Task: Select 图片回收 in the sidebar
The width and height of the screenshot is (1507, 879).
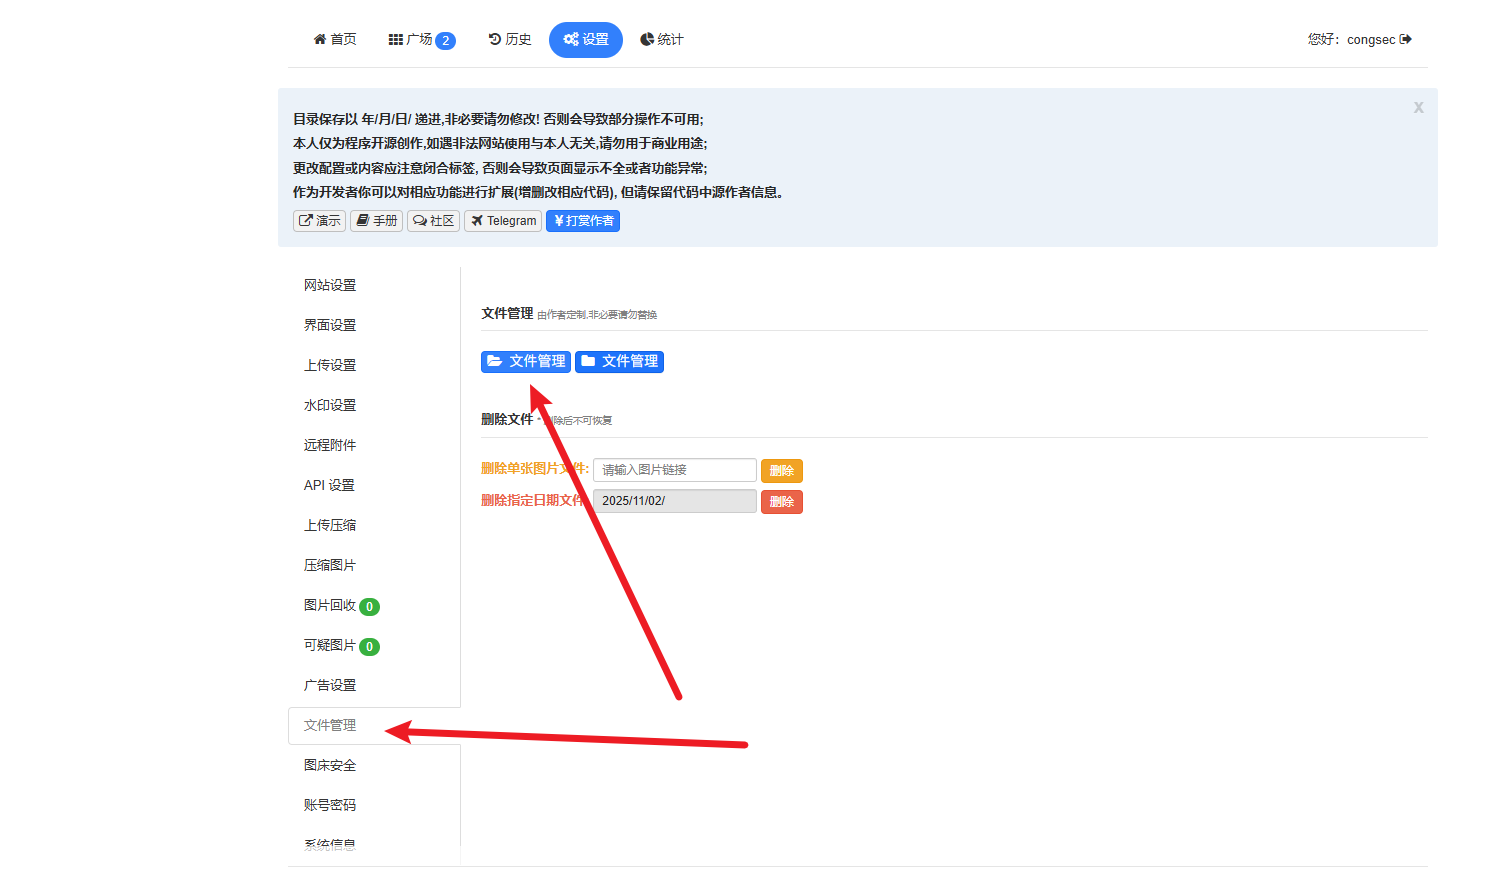Action: pos(330,605)
